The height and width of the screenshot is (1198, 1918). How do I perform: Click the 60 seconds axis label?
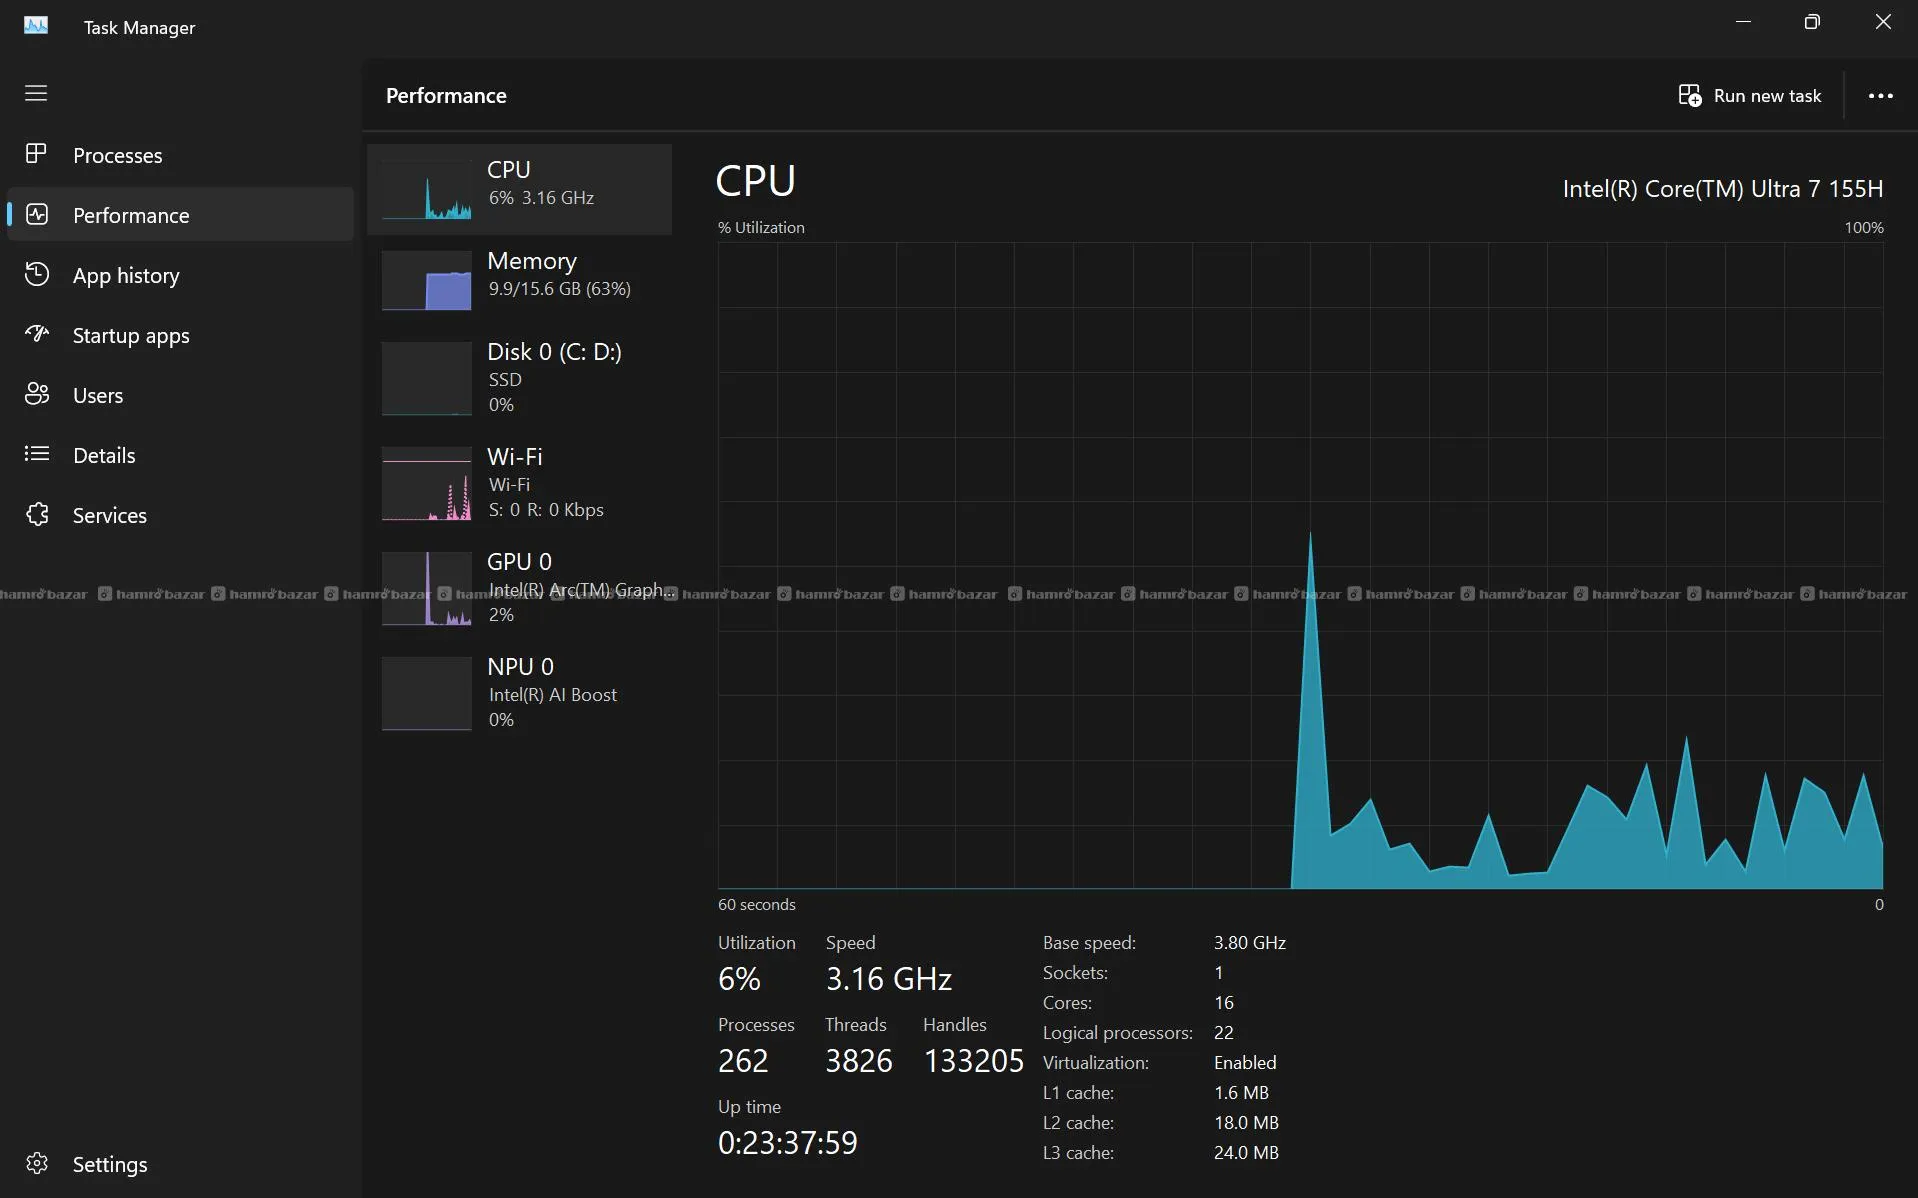tap(757, 905)
